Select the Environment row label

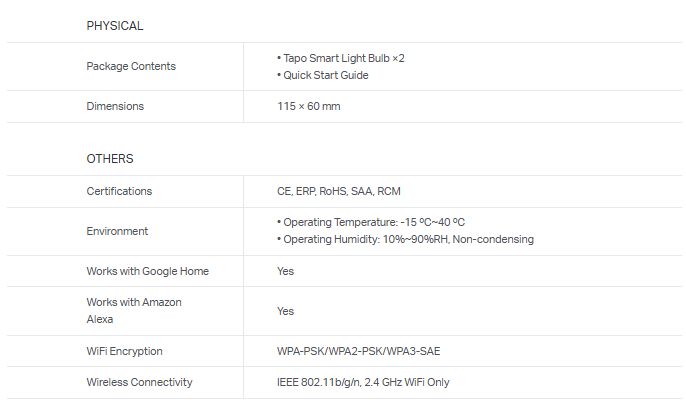point(117,231)
